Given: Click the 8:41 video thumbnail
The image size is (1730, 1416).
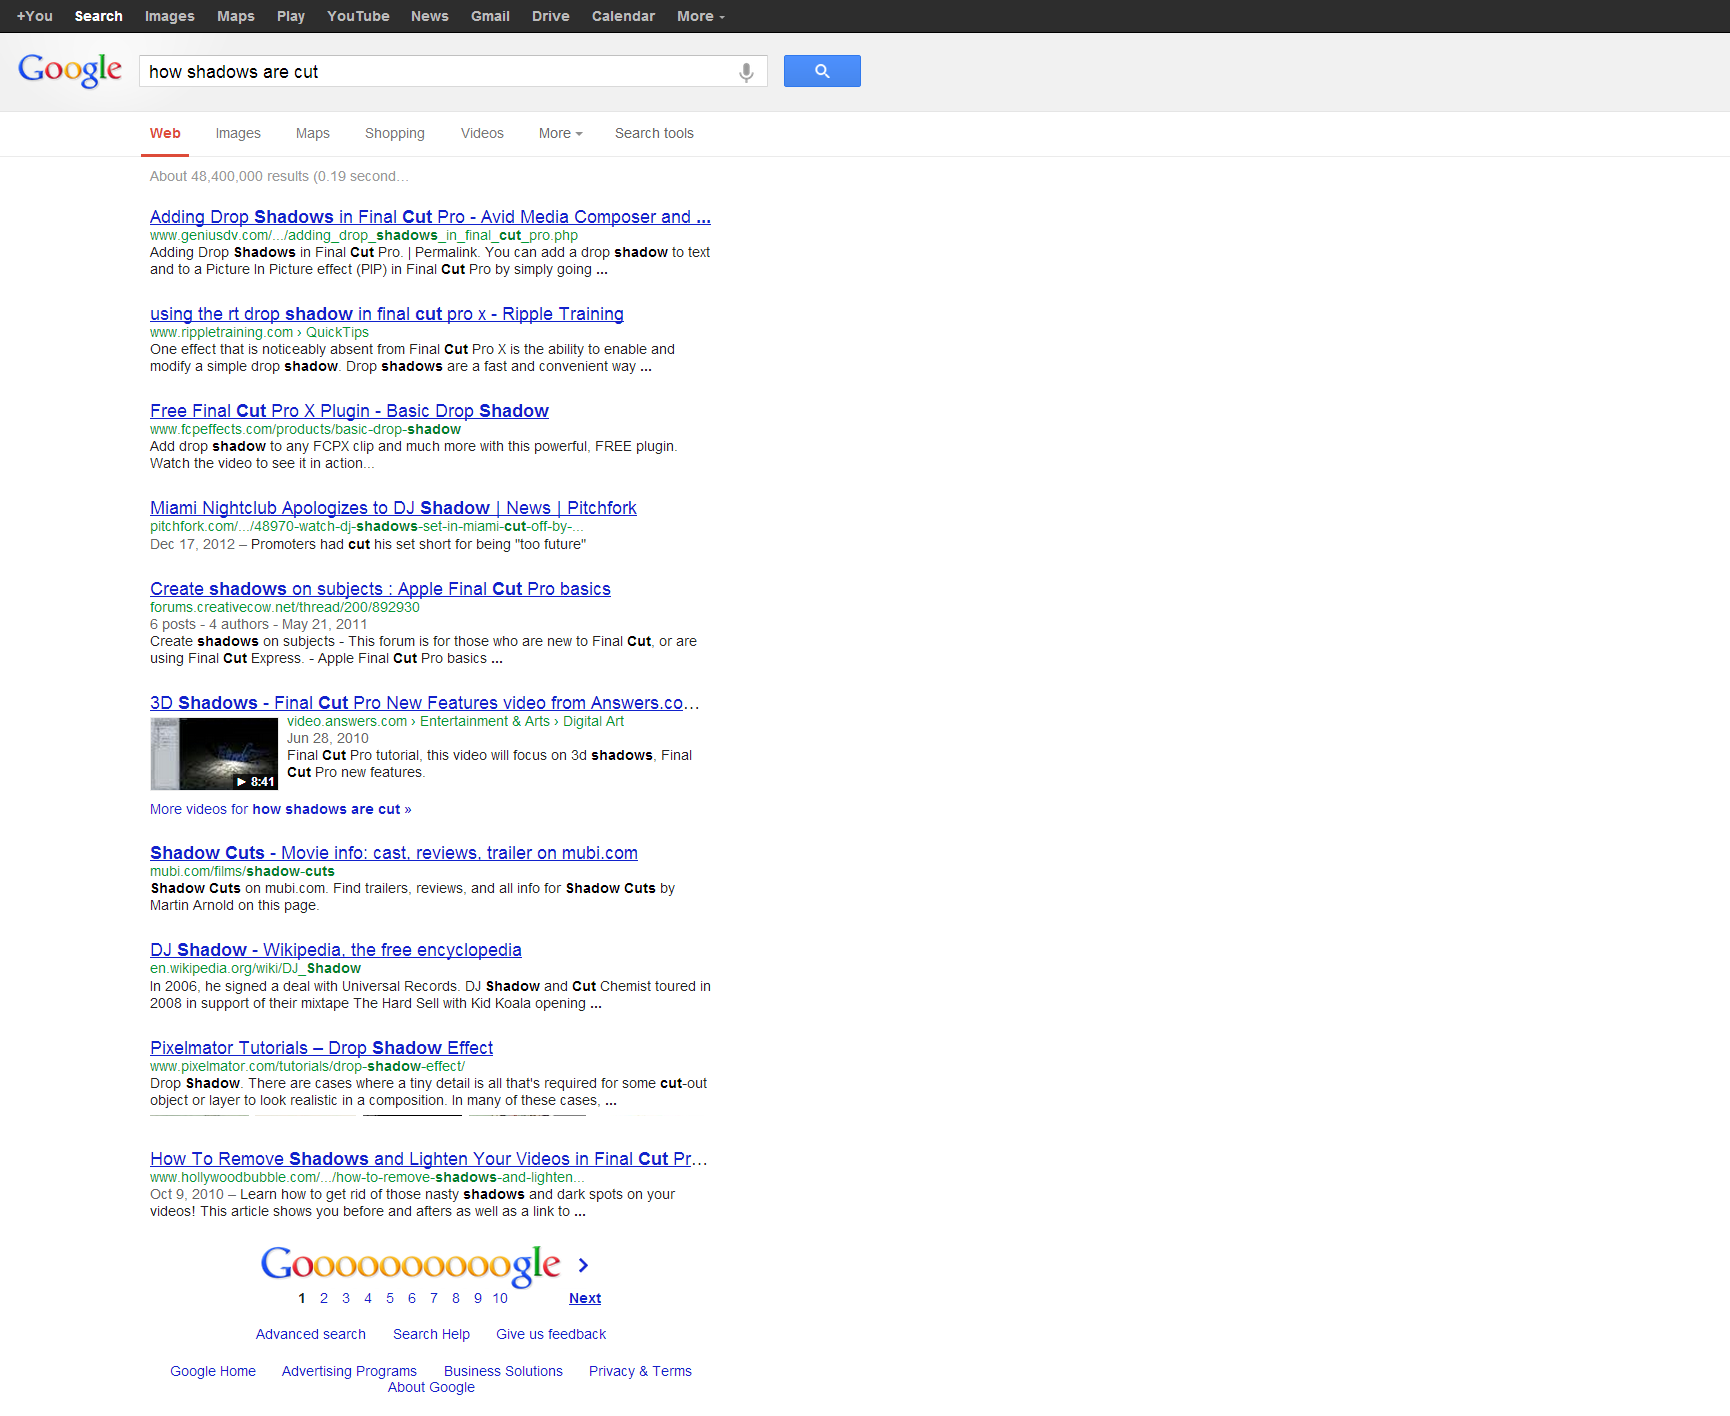Looking at the screenshot, I should click(214, 754).
